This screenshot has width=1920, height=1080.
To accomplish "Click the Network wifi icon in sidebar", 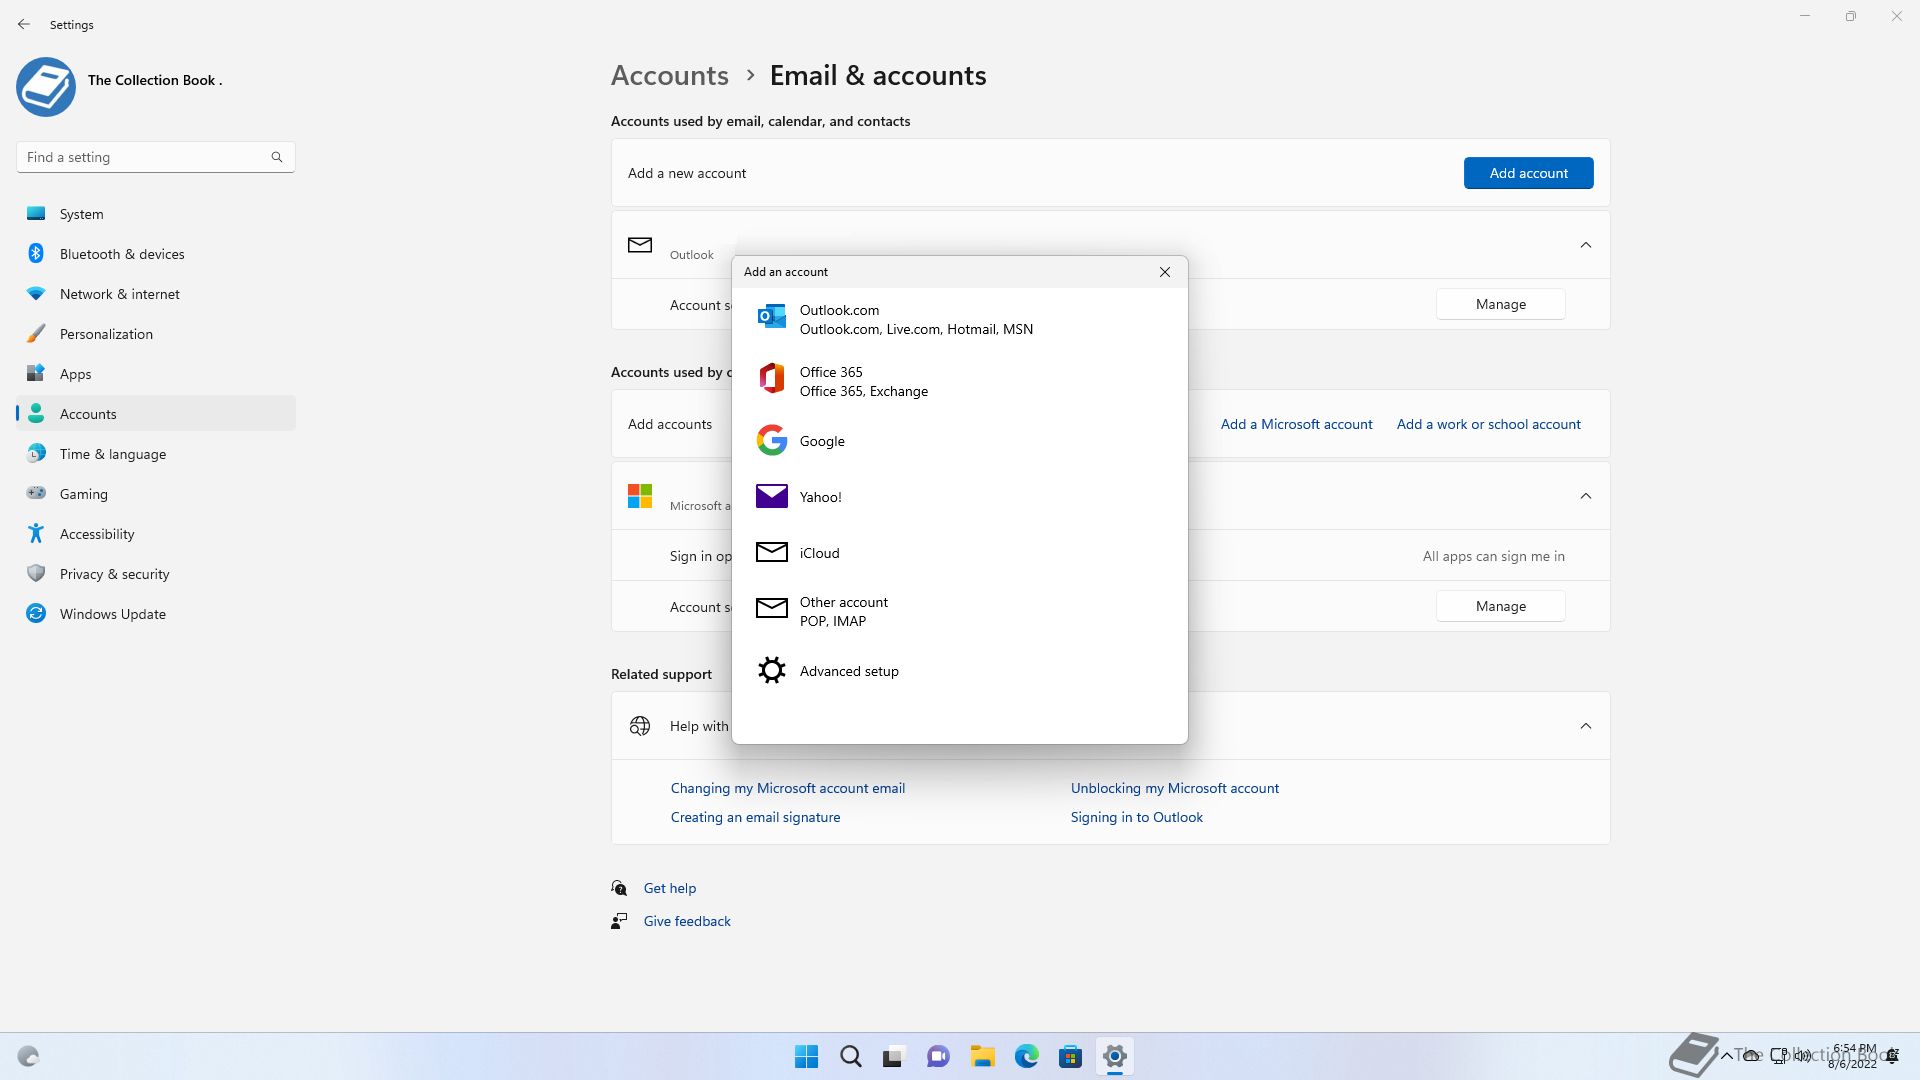I will (x=36, y=293).
